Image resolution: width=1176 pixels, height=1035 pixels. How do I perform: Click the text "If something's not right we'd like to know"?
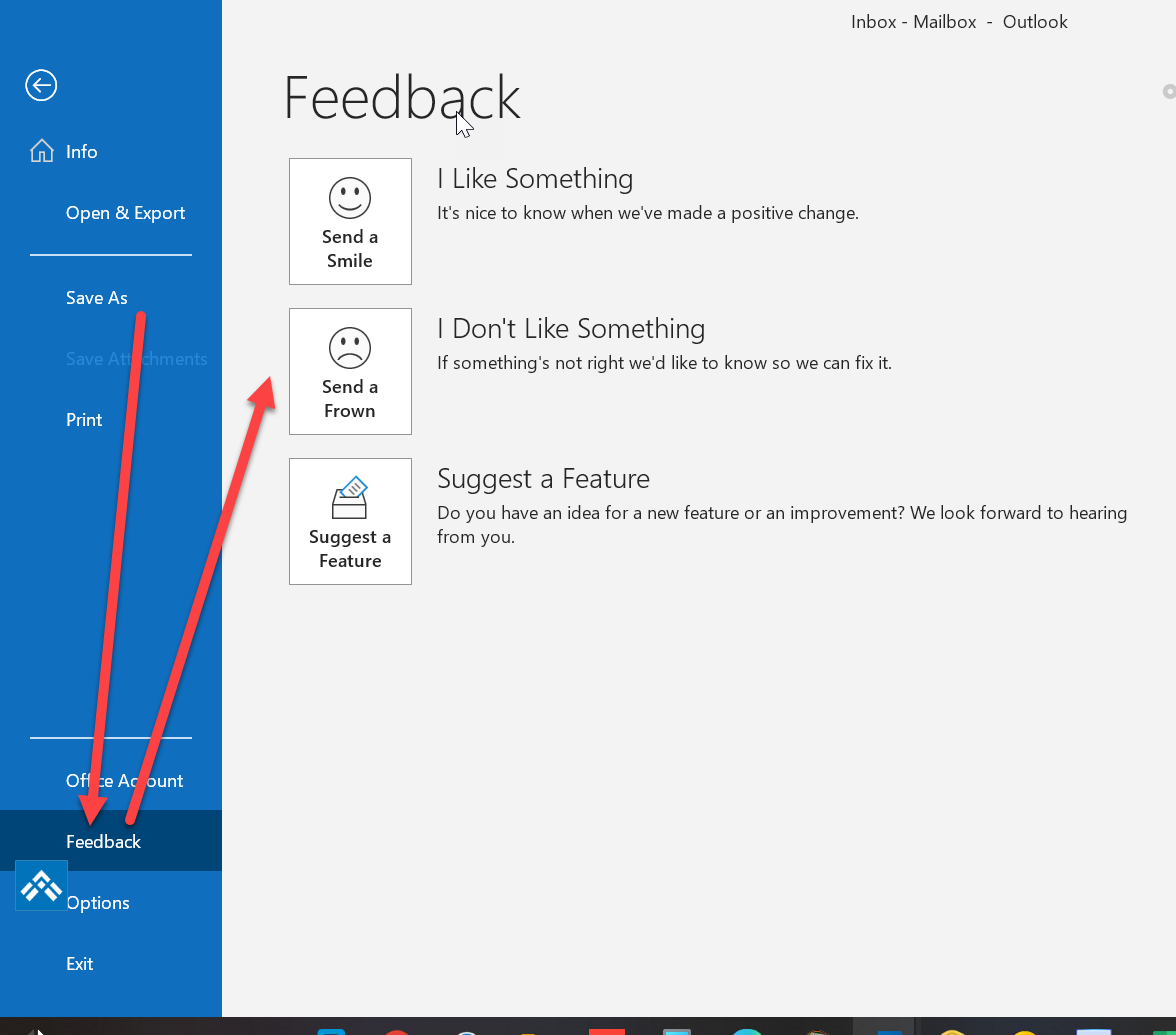coord(602,363)
